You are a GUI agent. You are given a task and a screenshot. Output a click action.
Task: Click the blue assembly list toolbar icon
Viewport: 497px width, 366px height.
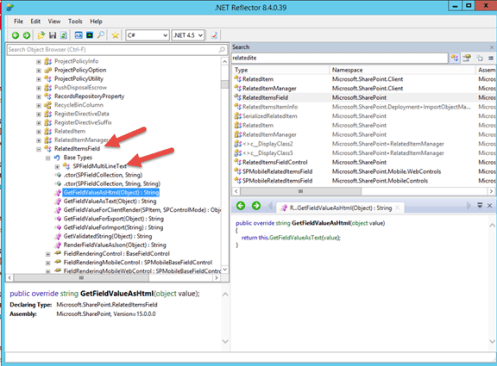(78, 35)
